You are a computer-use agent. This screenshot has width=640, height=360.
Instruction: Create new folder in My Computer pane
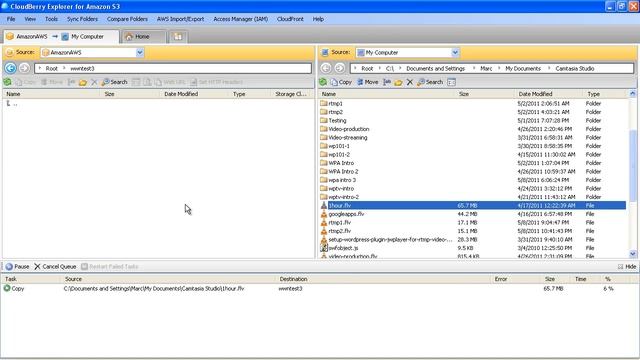tap(398, 82)
